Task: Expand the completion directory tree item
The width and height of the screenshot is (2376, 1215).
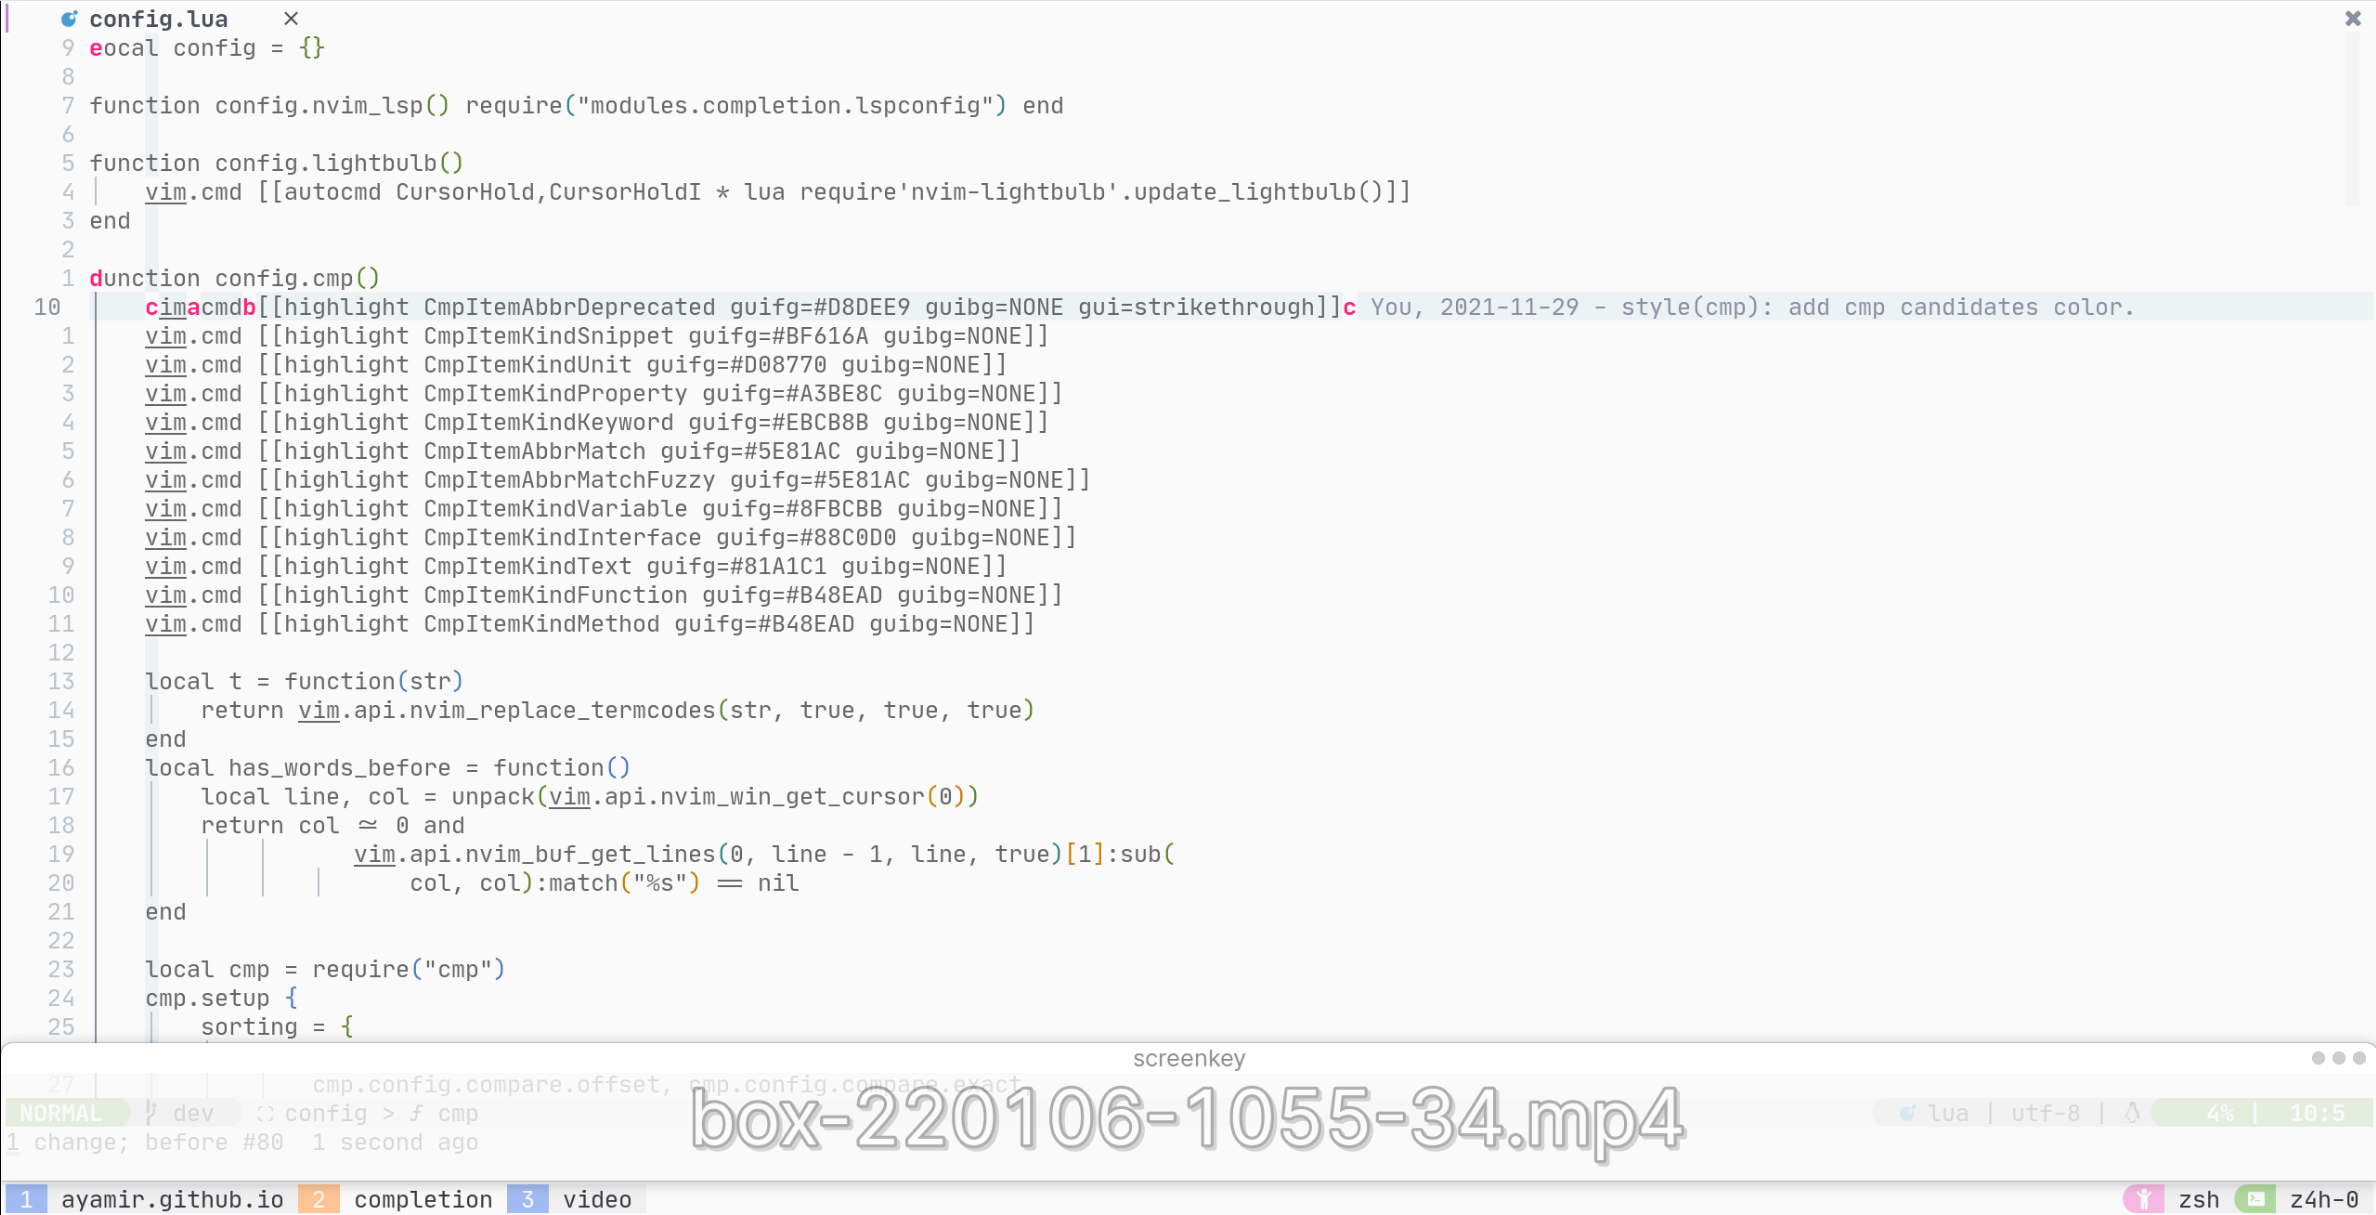Action: click(421, 1198)
